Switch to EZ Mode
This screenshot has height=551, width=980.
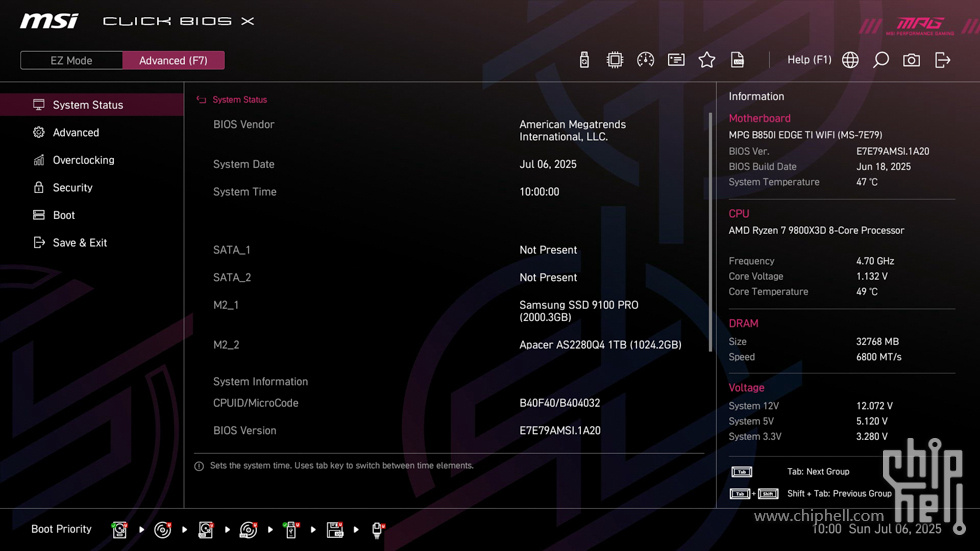pyautogui.click(x=71, y=61)
